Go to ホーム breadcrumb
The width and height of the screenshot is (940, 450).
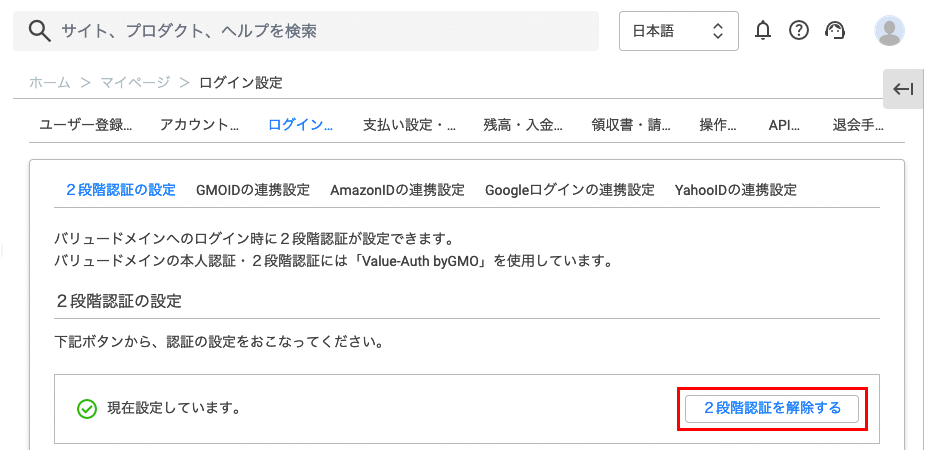pos(50,83)
